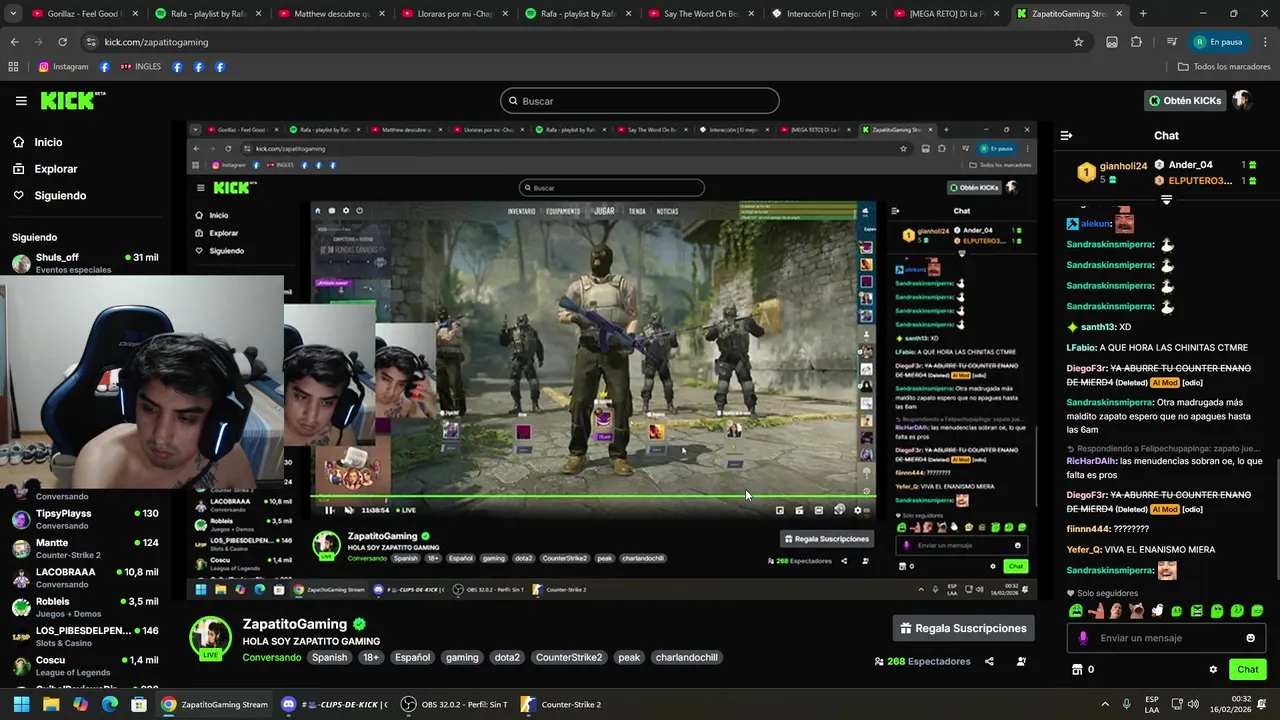Image resolution: width=1280 pixels, height=720 pixels.
Task: Open the Kick hamburger menu
Action: tap(21, 100)
